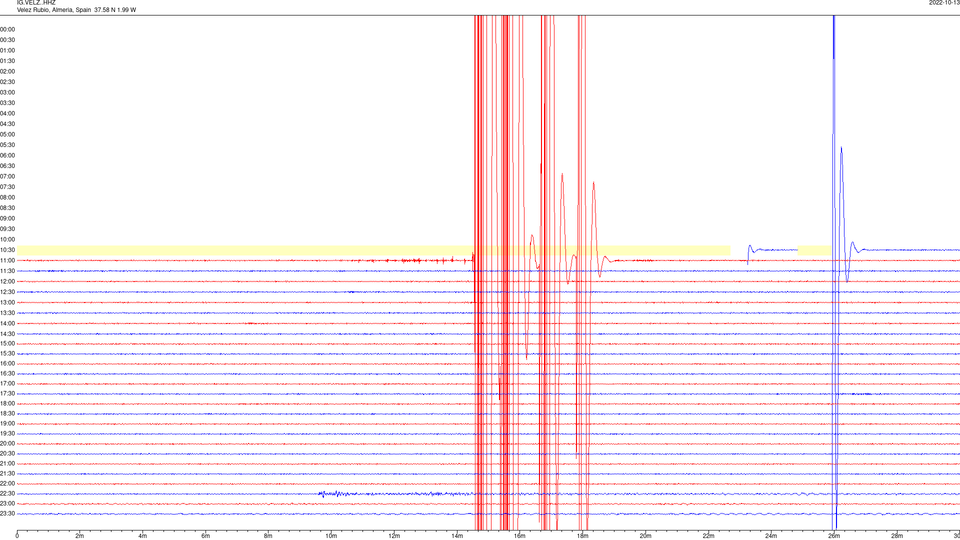Click the 02:00 time row label
960x540 pixels.
click(x=7, y=71)
